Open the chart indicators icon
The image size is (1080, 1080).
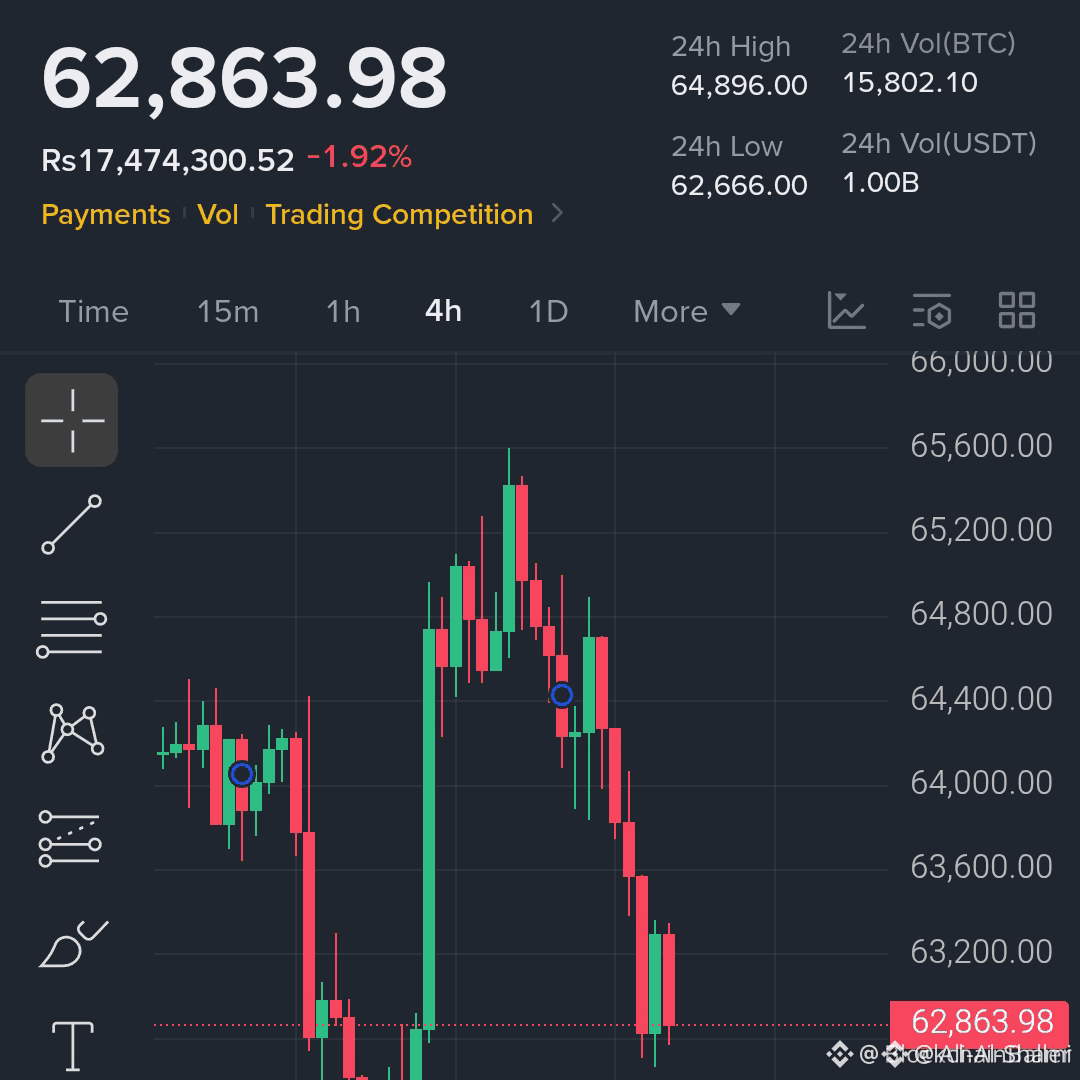pos(846,310)
